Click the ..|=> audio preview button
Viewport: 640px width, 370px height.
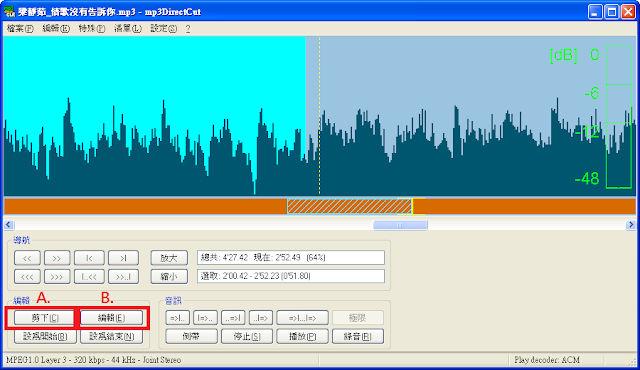pos(261,318)
